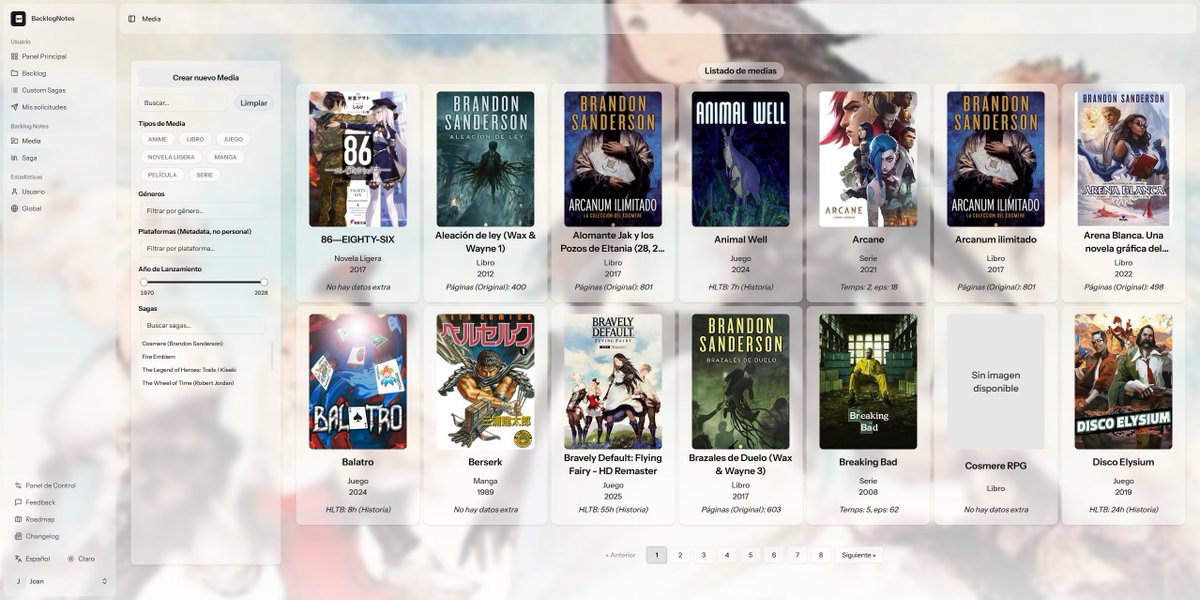Go to page 2 of media list
Image resolution: width=1200 pixels, height=600 pixels.
click(x=680, y=555)
